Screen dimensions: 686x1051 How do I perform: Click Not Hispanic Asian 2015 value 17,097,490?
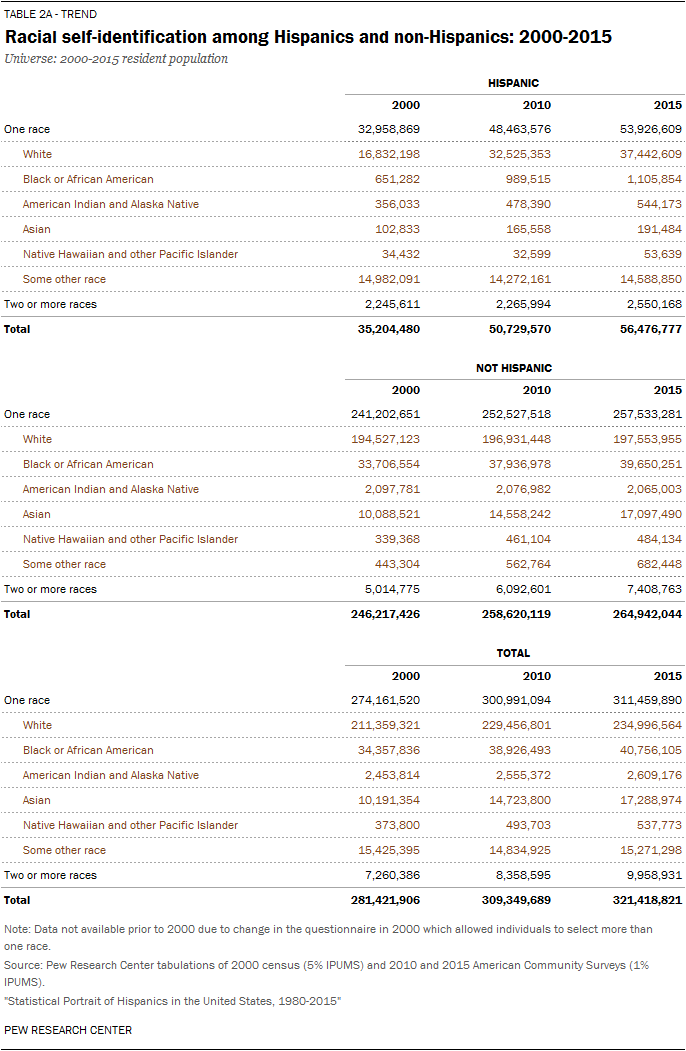646,514
